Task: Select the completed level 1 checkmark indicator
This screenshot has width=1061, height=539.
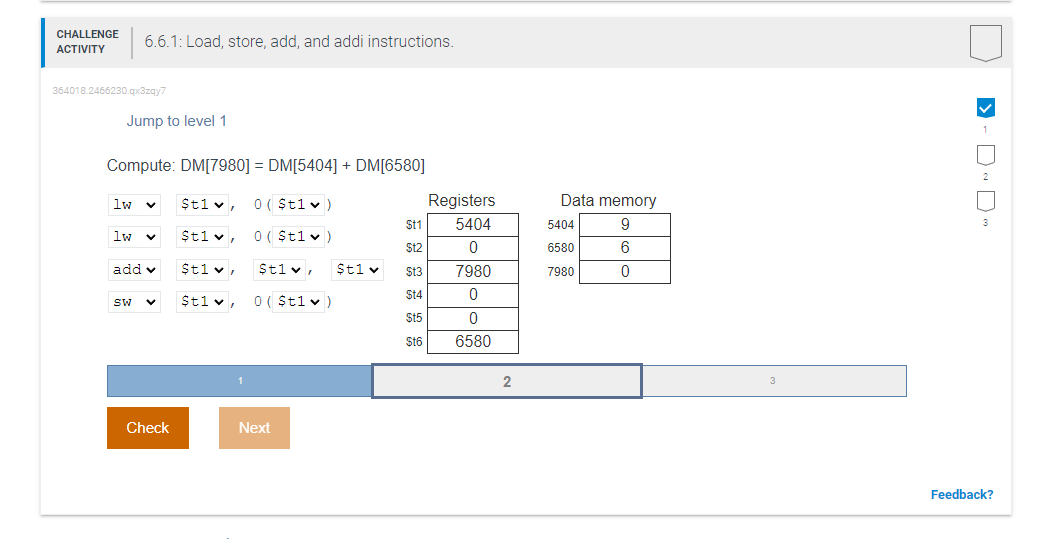Action: pos(985,108)
